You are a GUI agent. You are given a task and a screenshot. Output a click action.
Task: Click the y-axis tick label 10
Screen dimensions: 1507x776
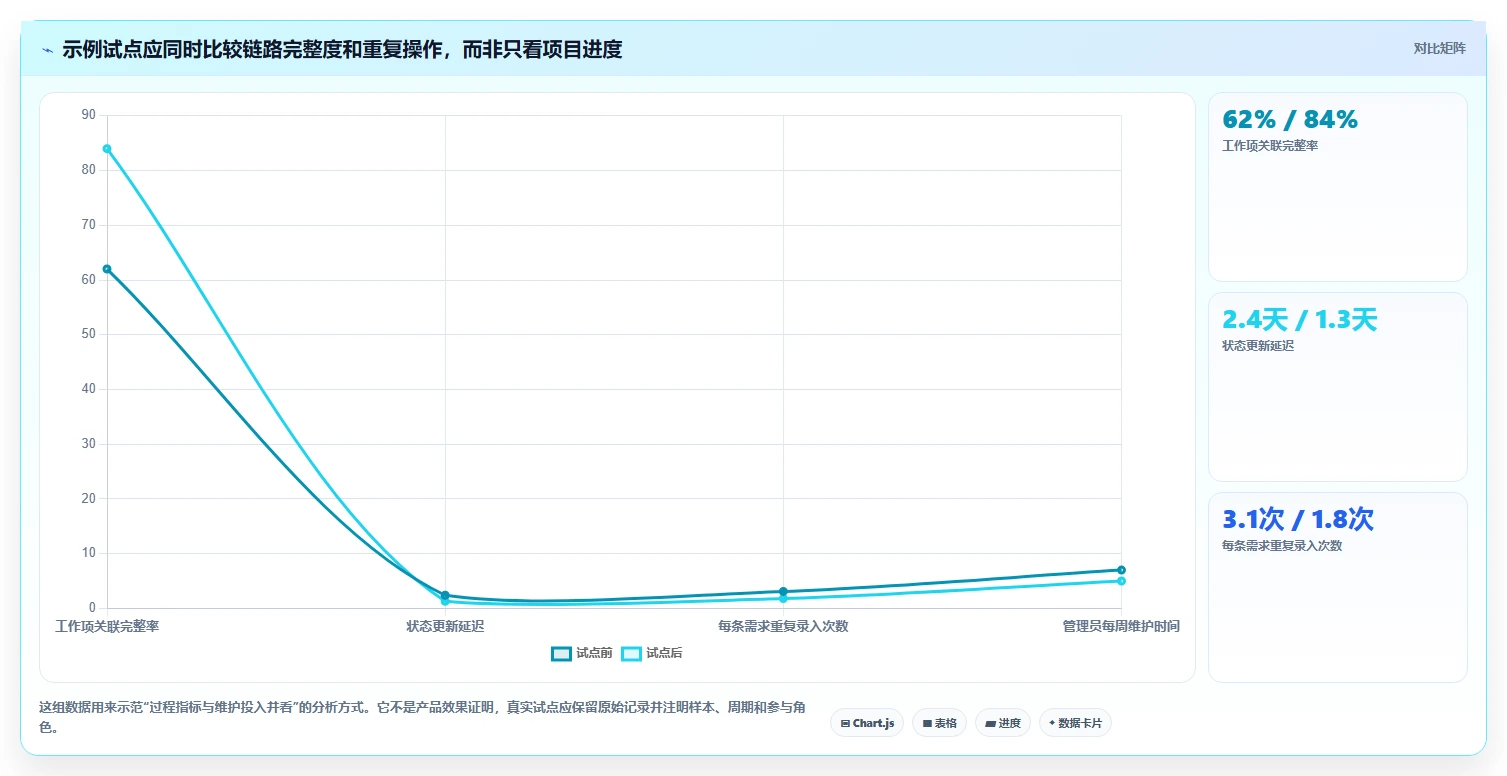88,553
